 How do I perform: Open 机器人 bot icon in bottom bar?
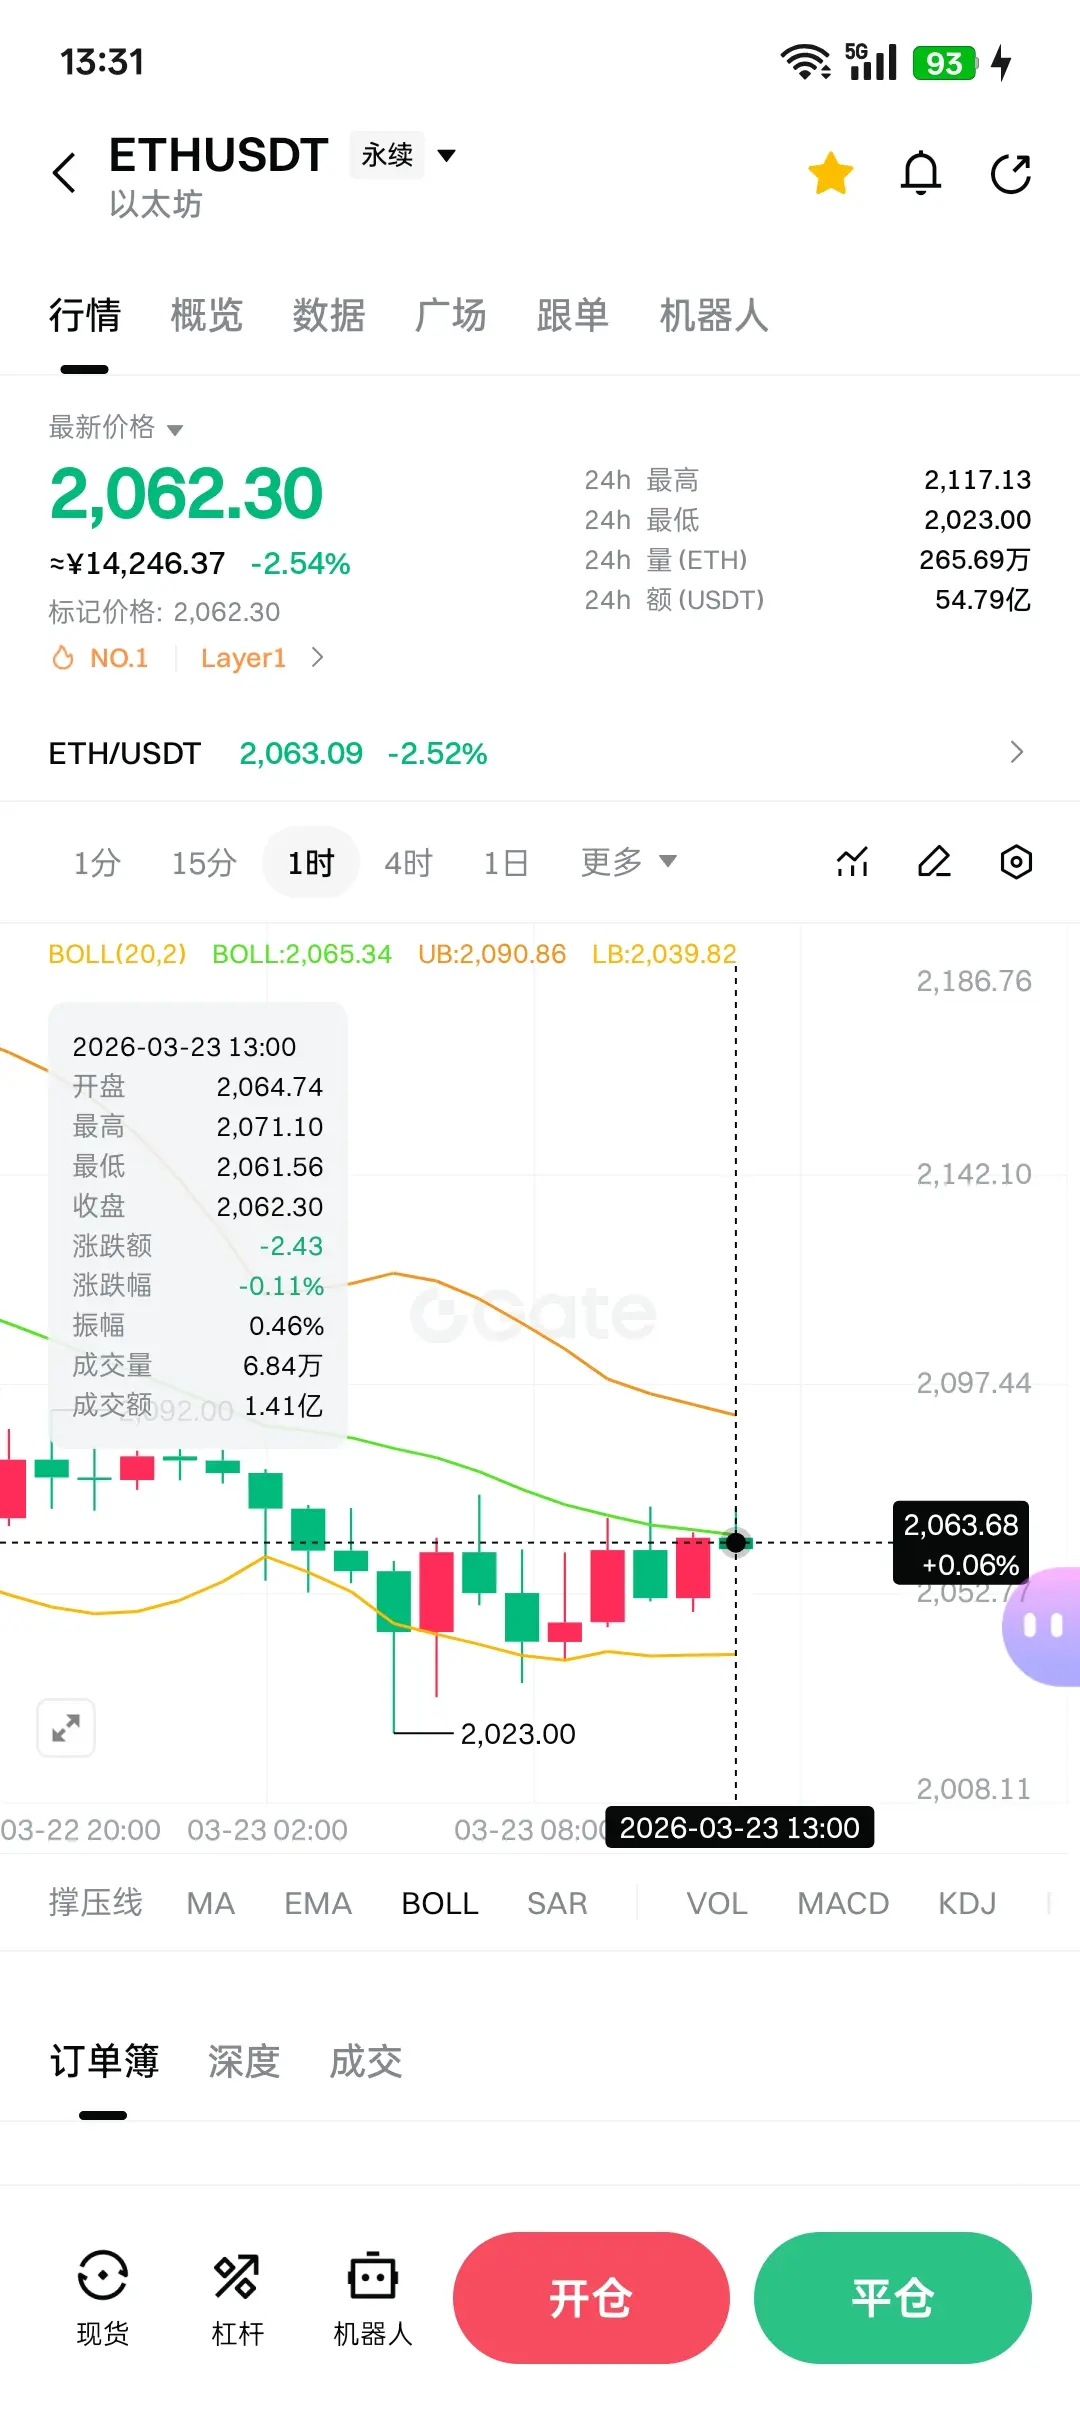pos(373,2298)
